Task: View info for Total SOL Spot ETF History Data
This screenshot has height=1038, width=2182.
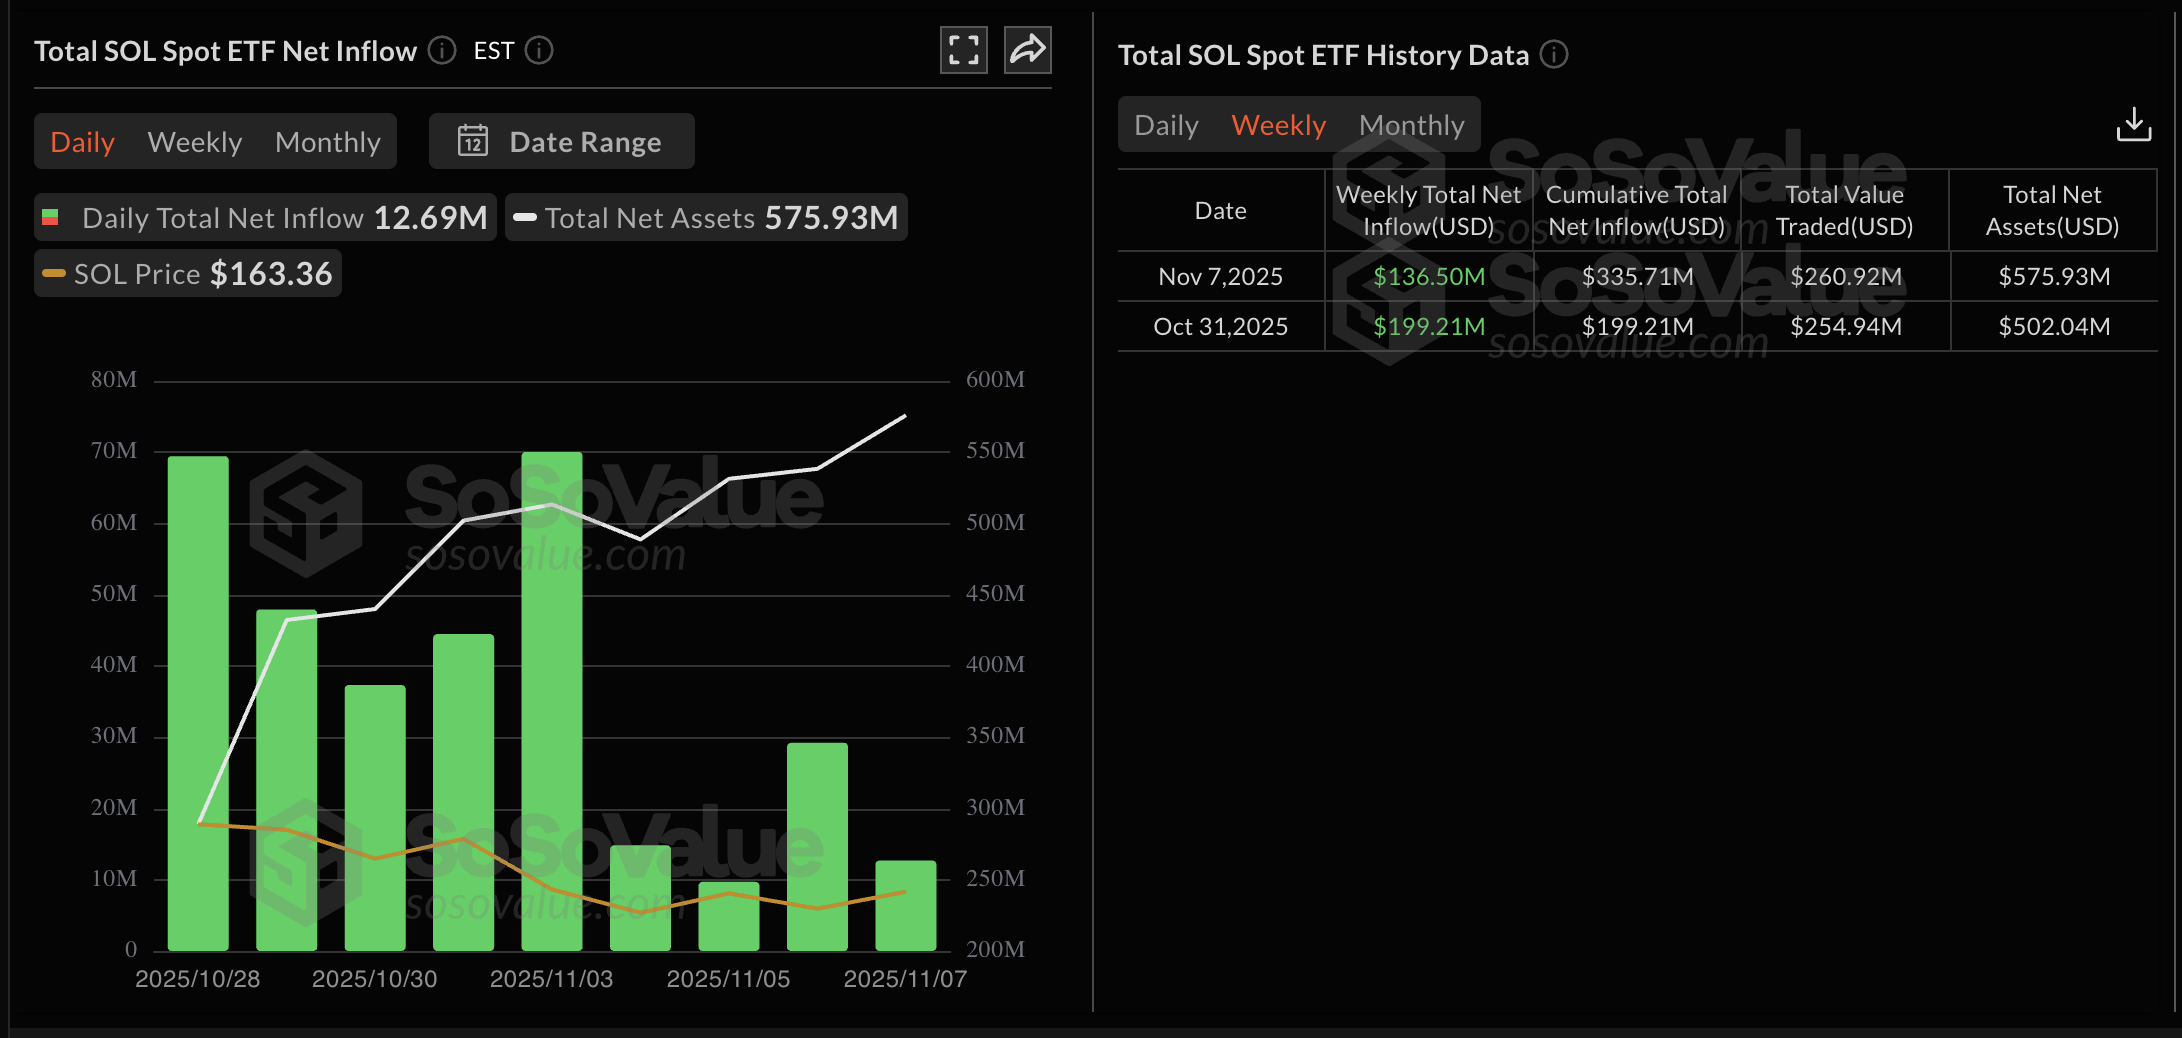Action: [x=1556, y=55]
